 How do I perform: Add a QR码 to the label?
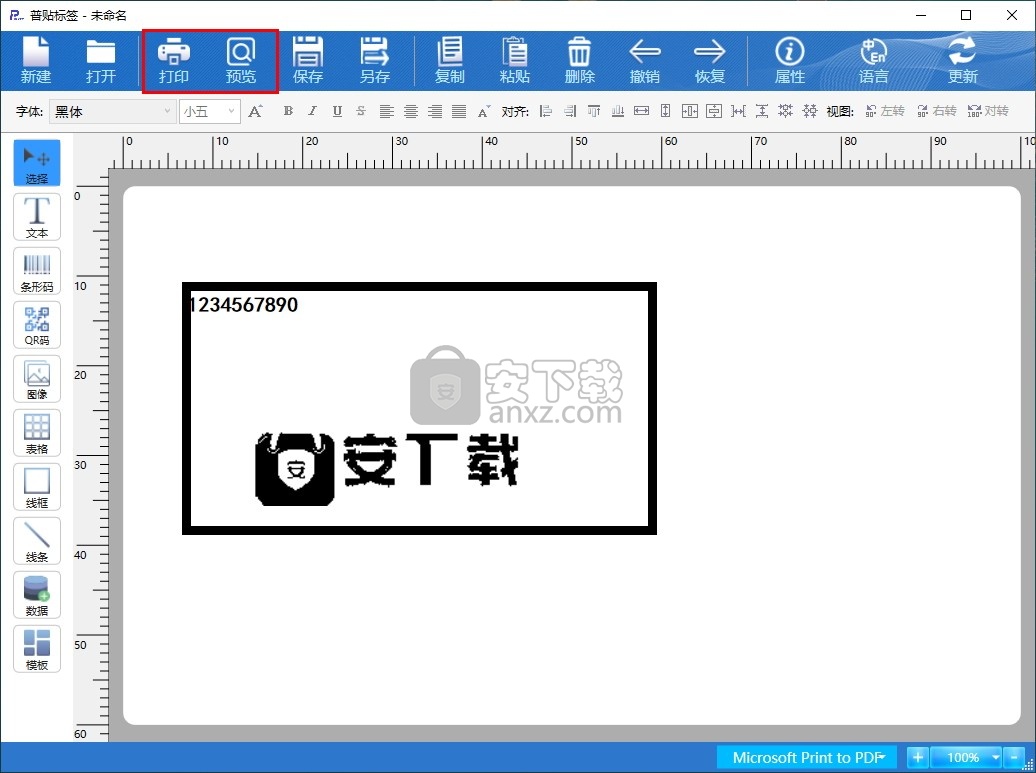point(37,324)
